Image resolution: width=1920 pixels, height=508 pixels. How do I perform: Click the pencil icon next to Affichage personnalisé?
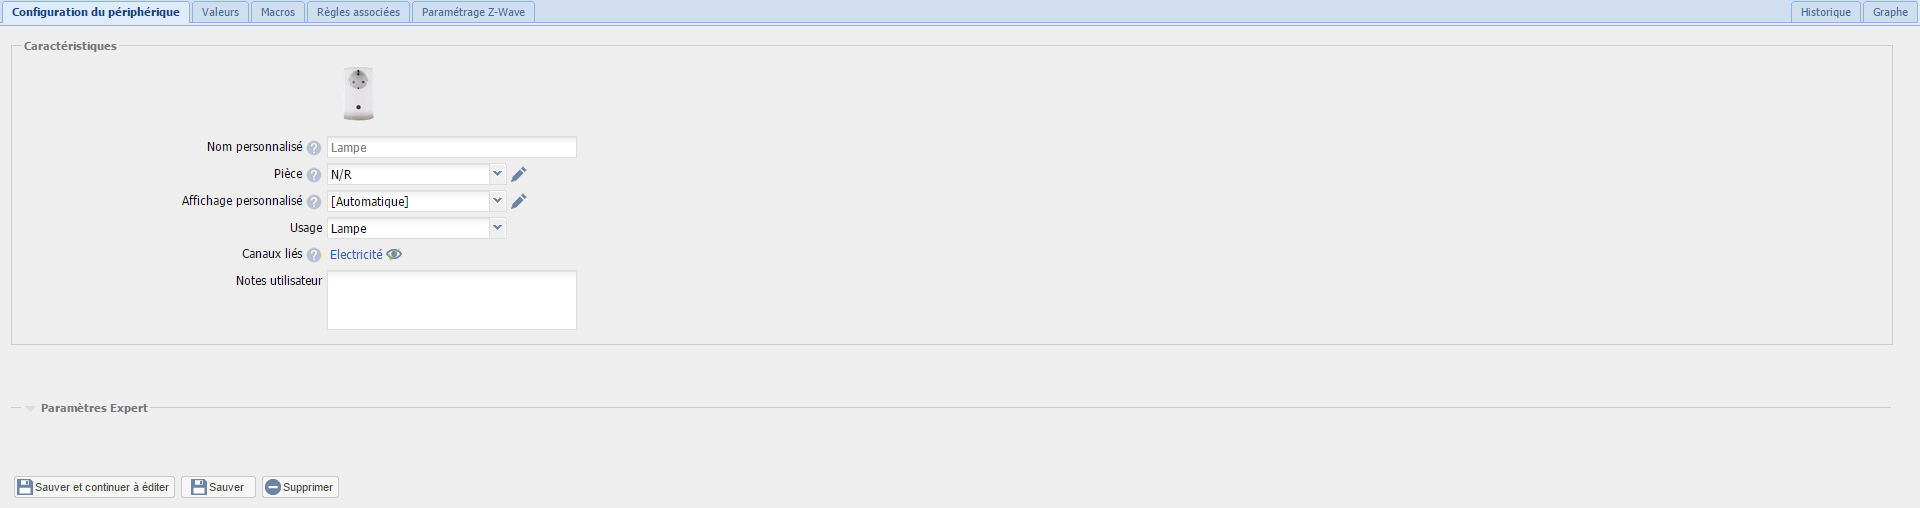click(x=519, y=201)
